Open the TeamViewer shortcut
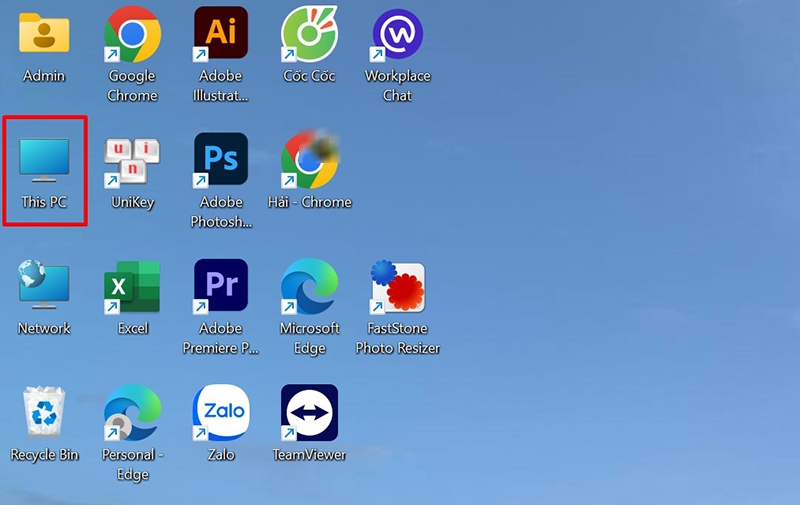 point(309,412)
